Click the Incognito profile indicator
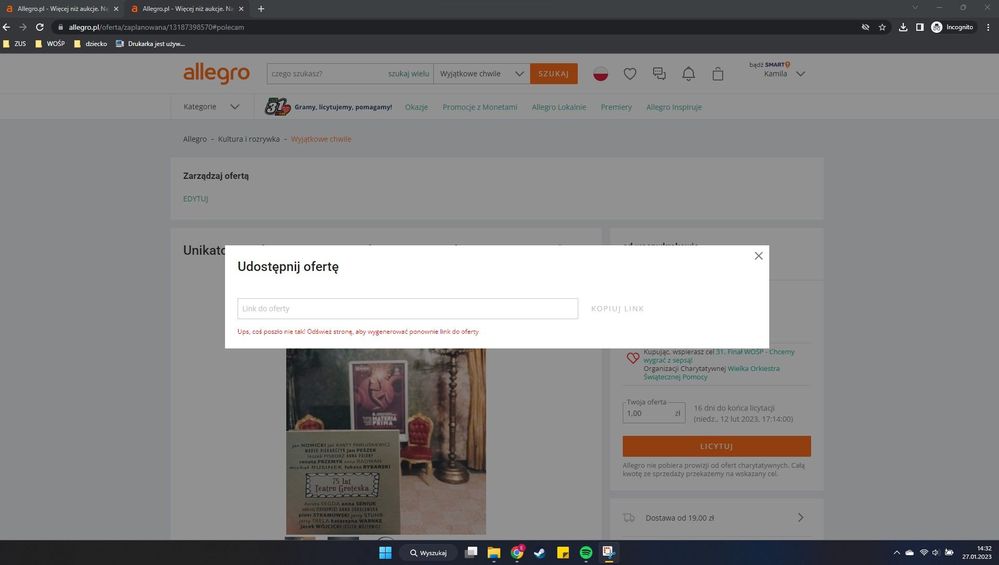999x565 pixels. [x=952, y=27]
